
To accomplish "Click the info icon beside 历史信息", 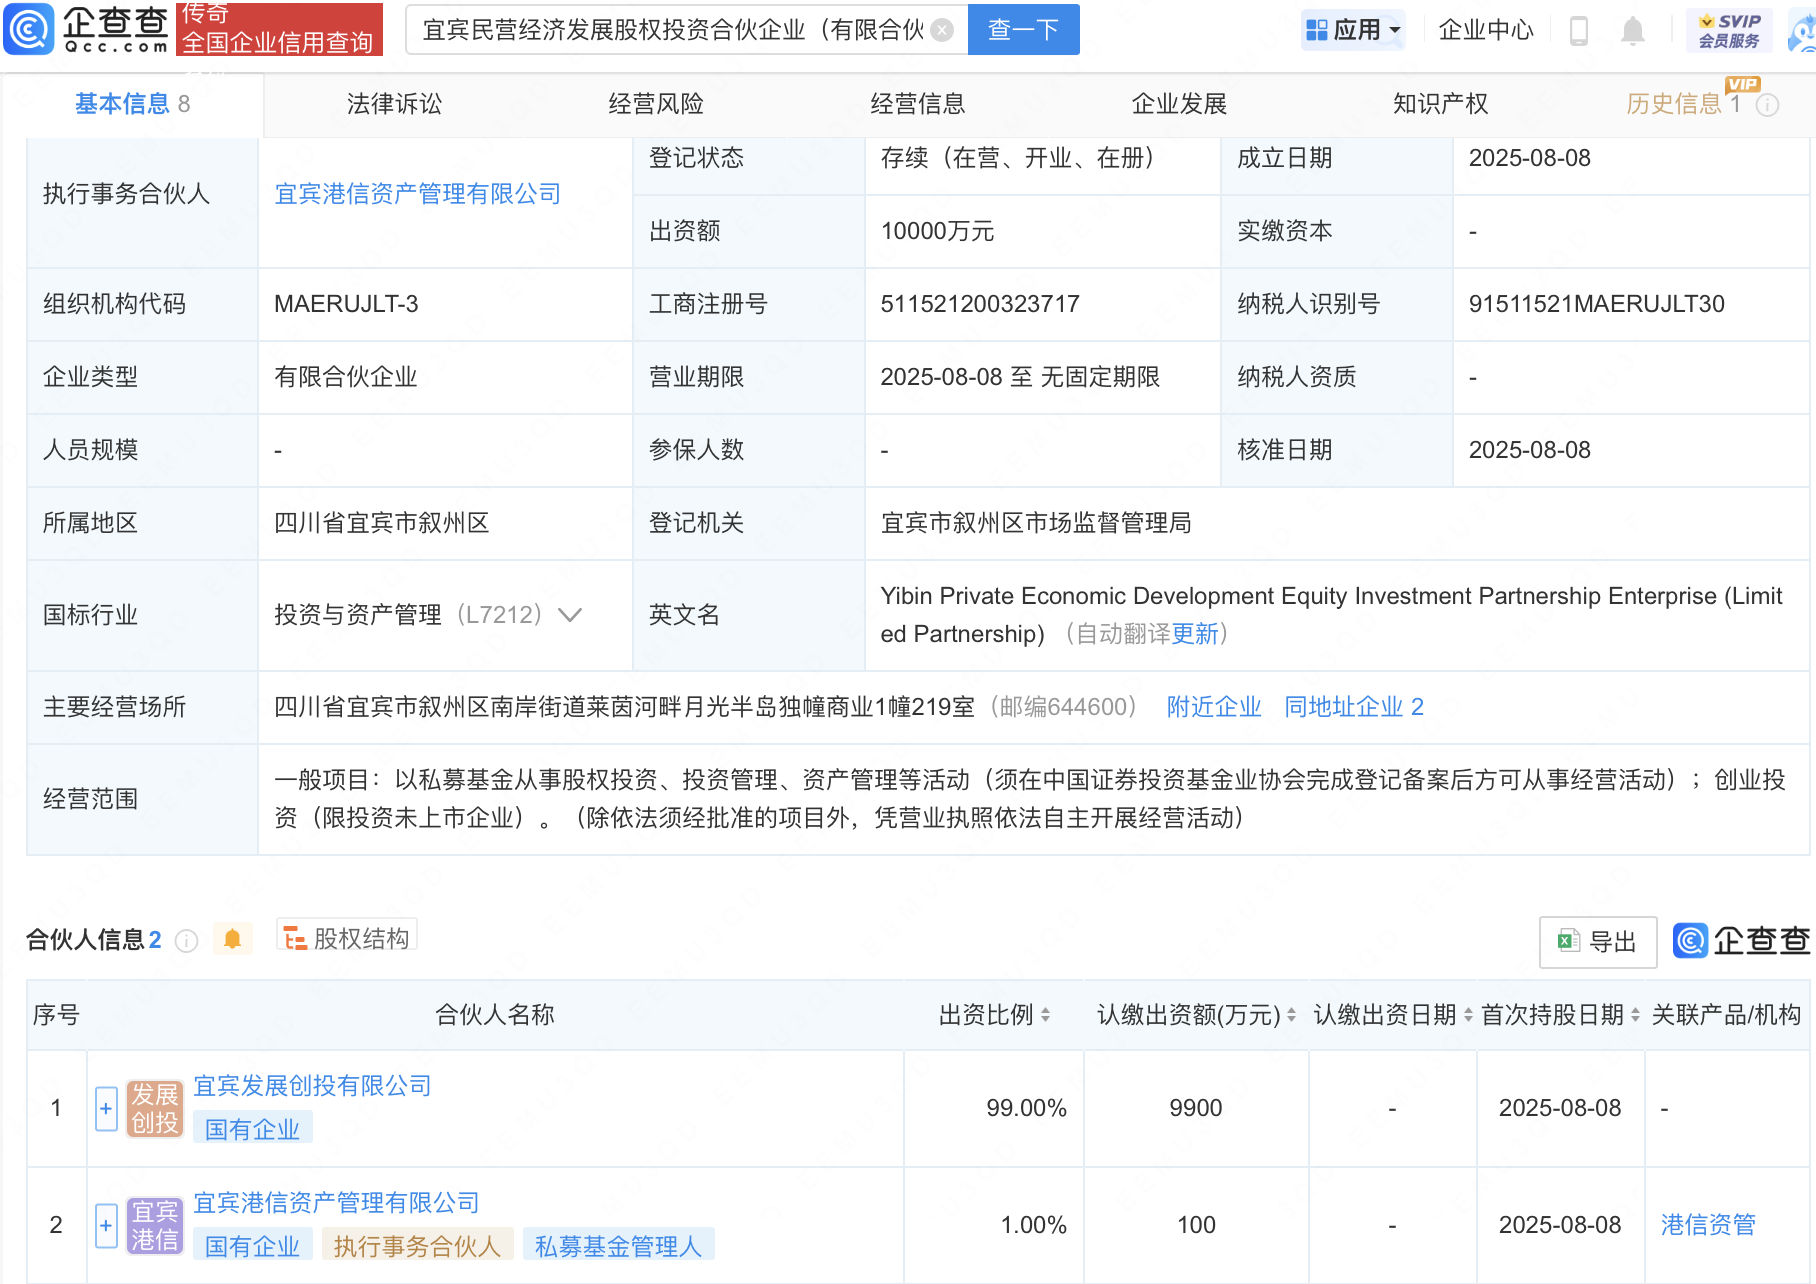I will [x=1768, y=105].
